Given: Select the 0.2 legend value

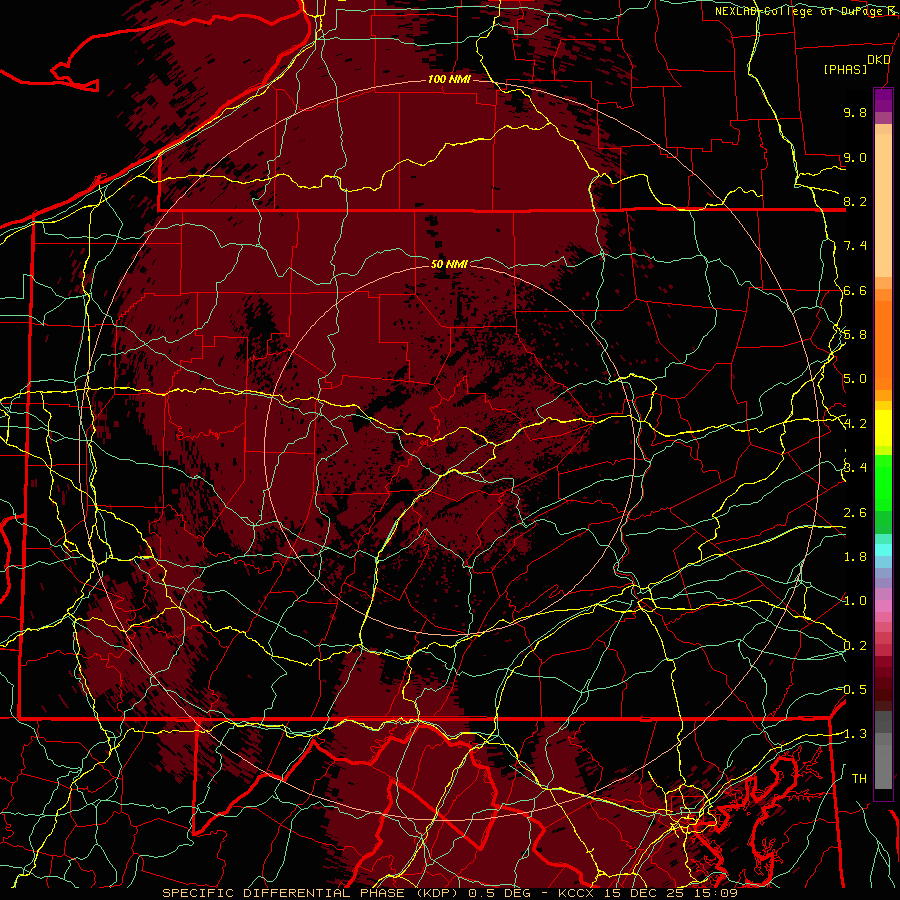Looking at the screenshot, I should point(855,646).
